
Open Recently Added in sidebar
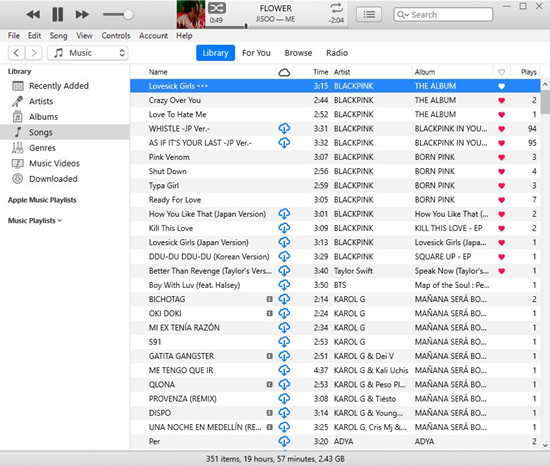point(65,86)
